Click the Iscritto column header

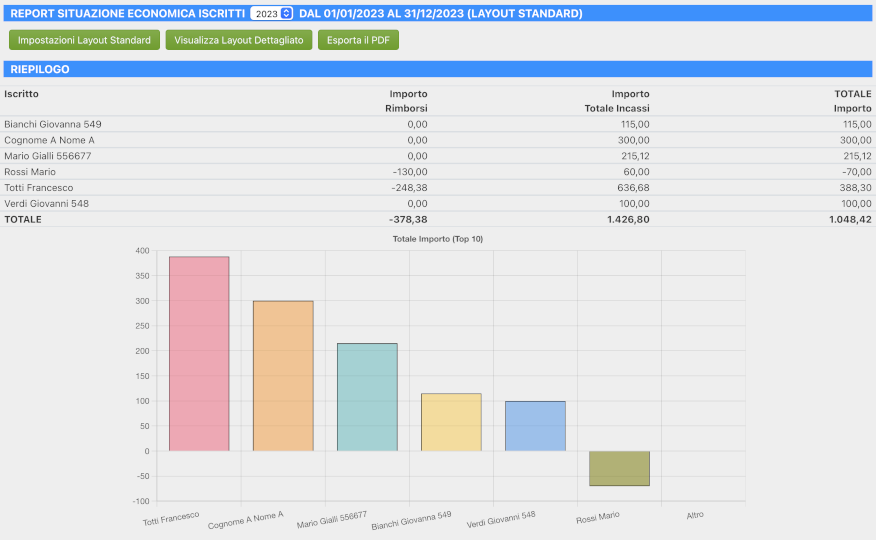[21, 94]
